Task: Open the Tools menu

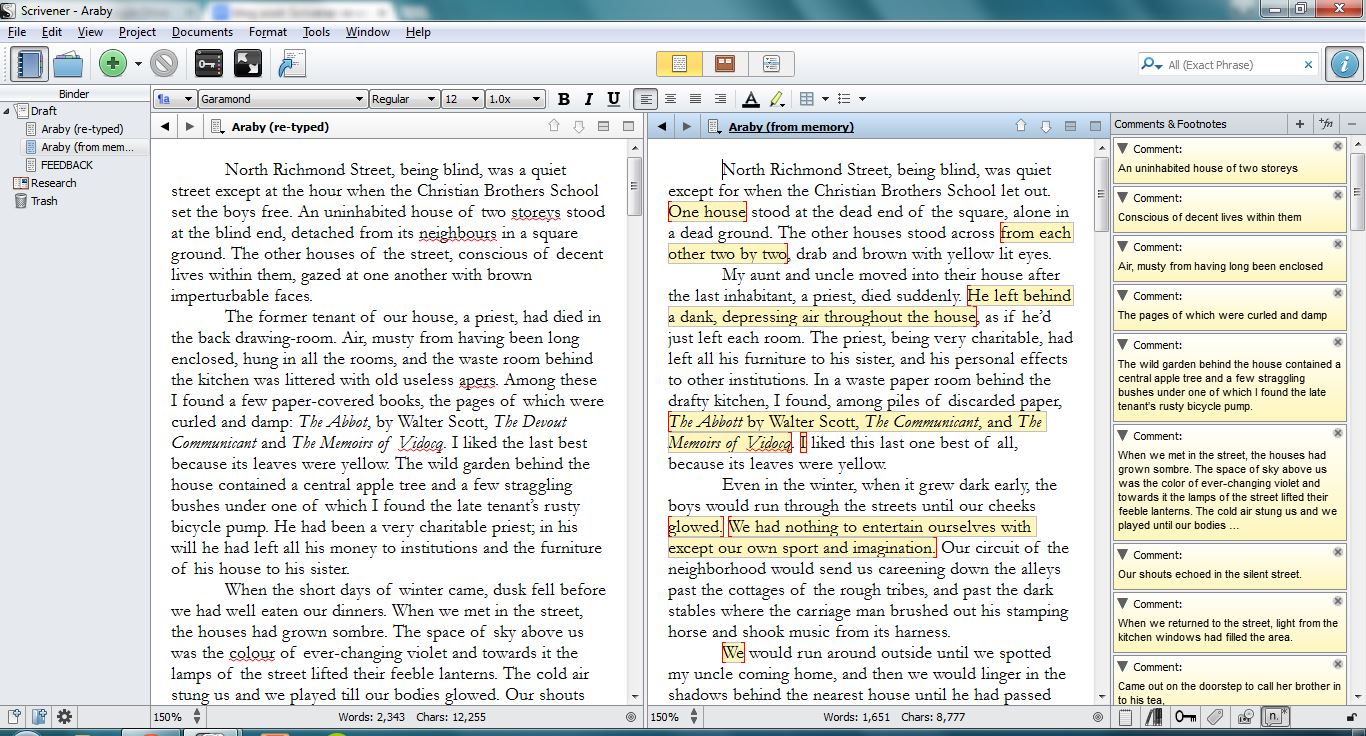Action: [x=317, y=32]
